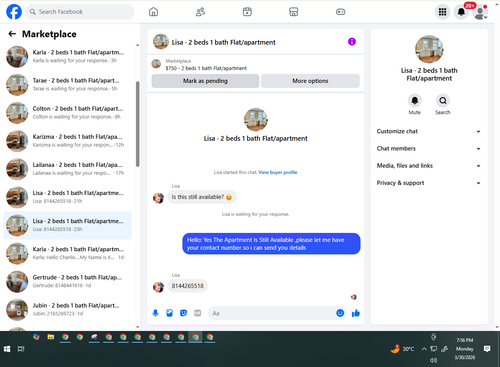Expand the Customize chat section

[x=429, y=131]
